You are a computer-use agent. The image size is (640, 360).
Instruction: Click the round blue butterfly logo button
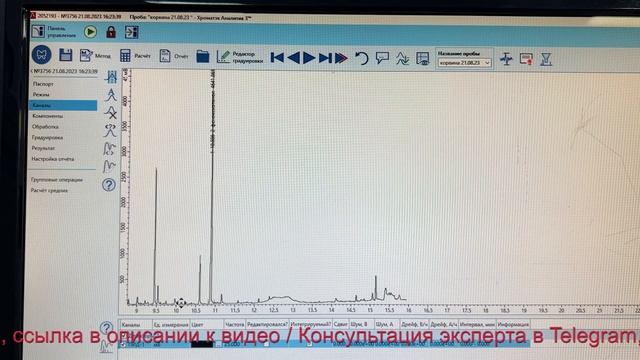pyautogui.click(x=42, y=55)
